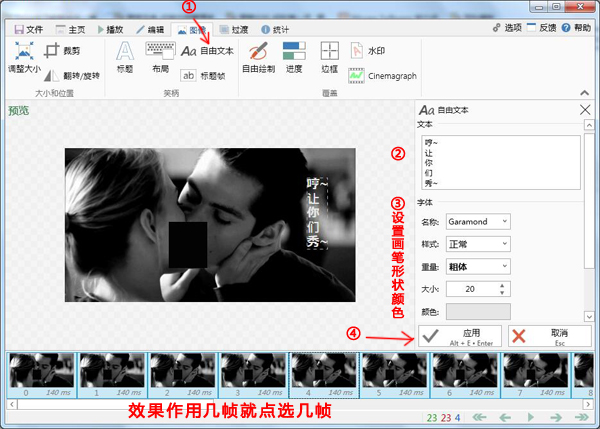Open the font 名称 dropdown showing Garamond
Screen dimensions: 600x429
coord(478,222)
